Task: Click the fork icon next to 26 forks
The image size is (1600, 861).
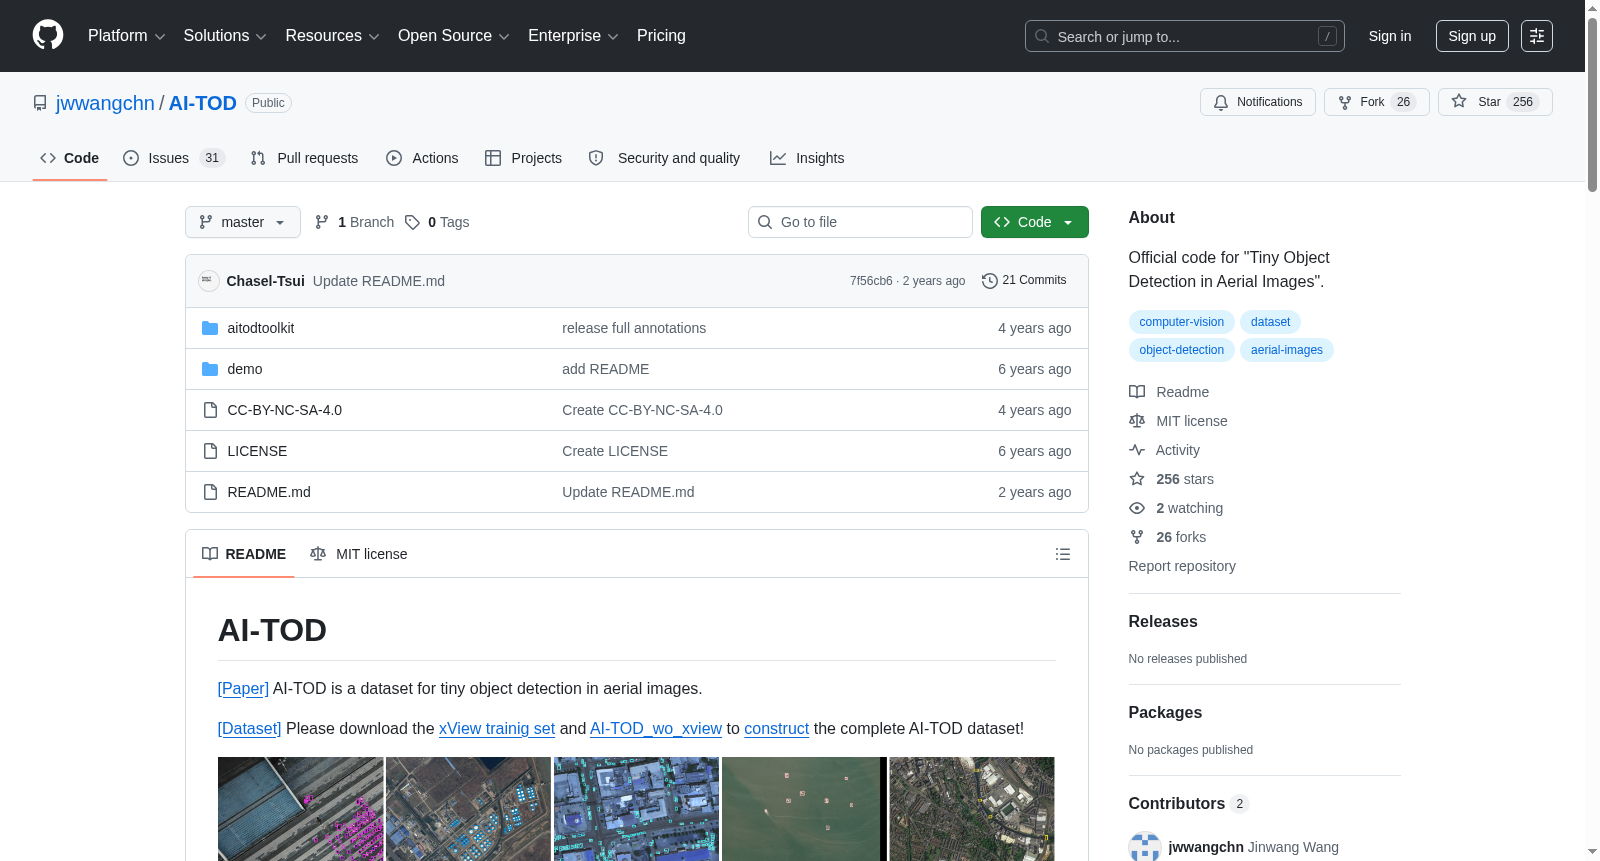Action: pos(1137,537)
